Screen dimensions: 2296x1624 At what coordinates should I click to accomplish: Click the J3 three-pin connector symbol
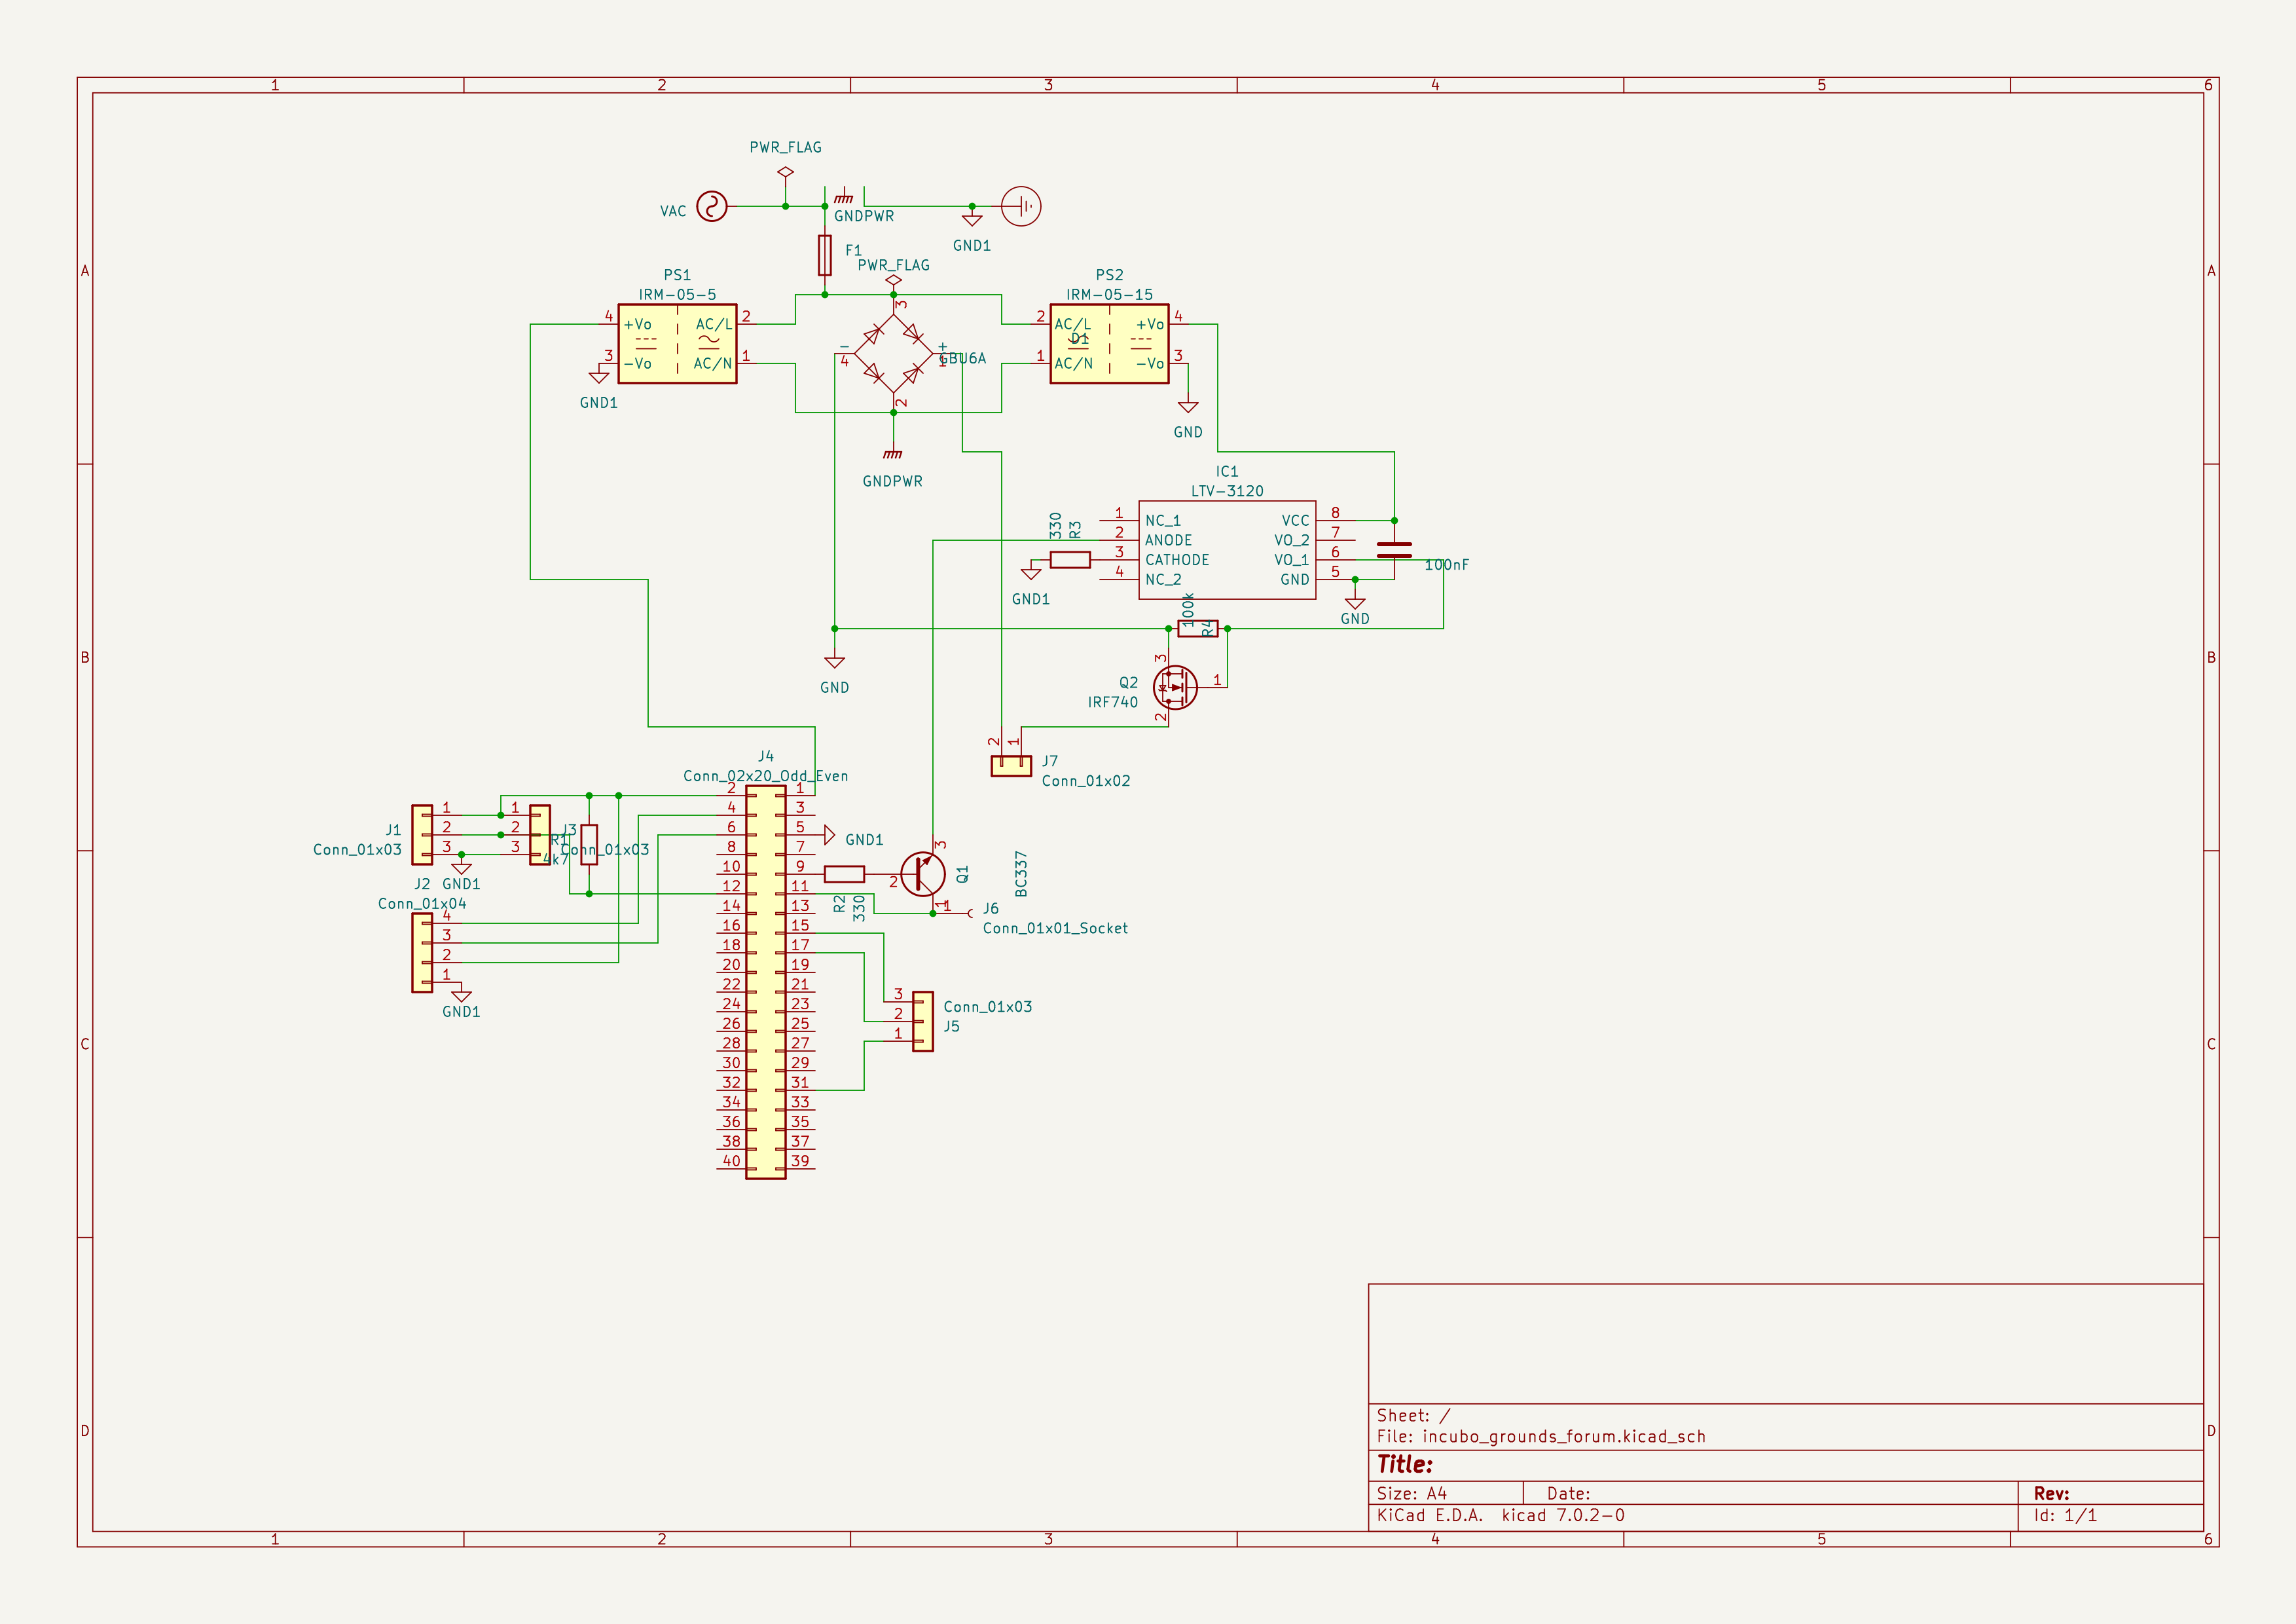[540, 835]
